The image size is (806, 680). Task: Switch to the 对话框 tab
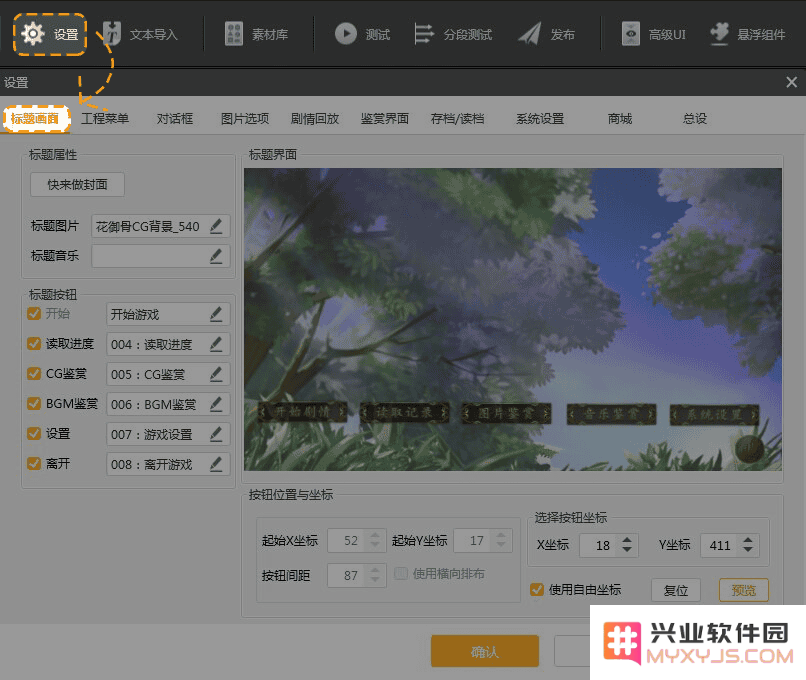click(x=175, y=119)
